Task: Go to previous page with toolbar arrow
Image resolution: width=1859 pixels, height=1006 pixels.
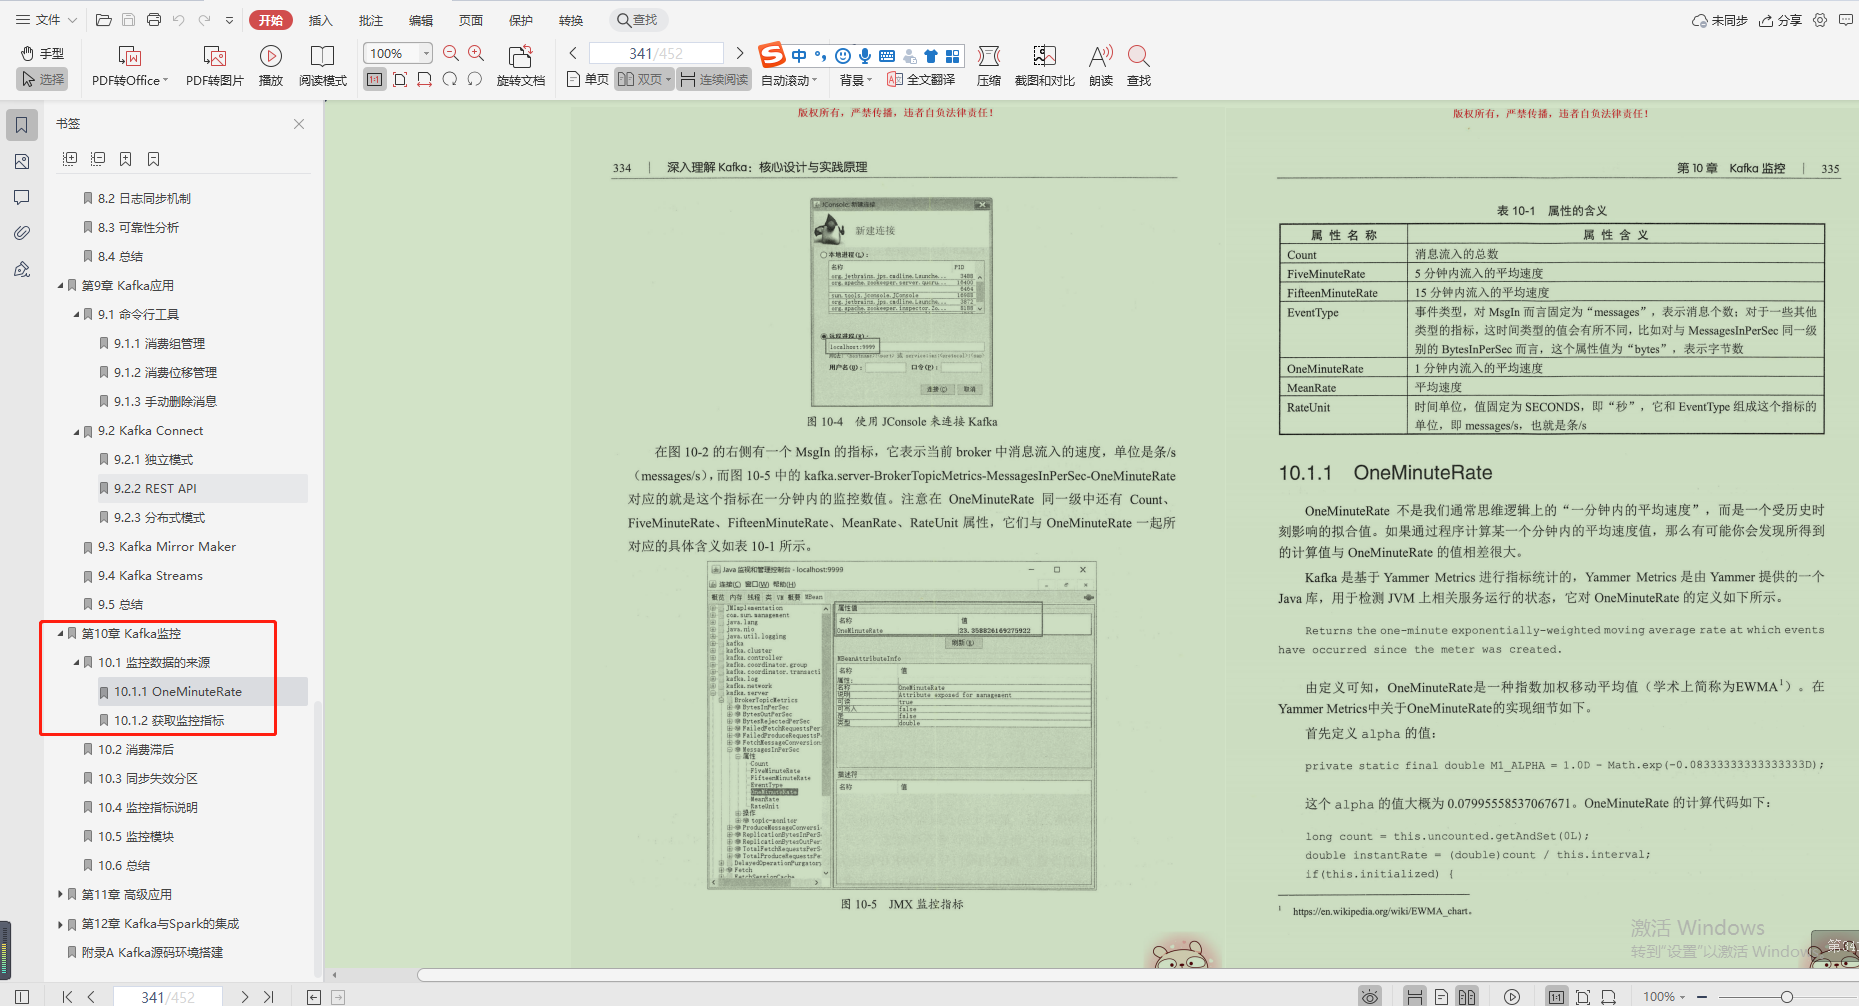Action: [x=573, y=53]
